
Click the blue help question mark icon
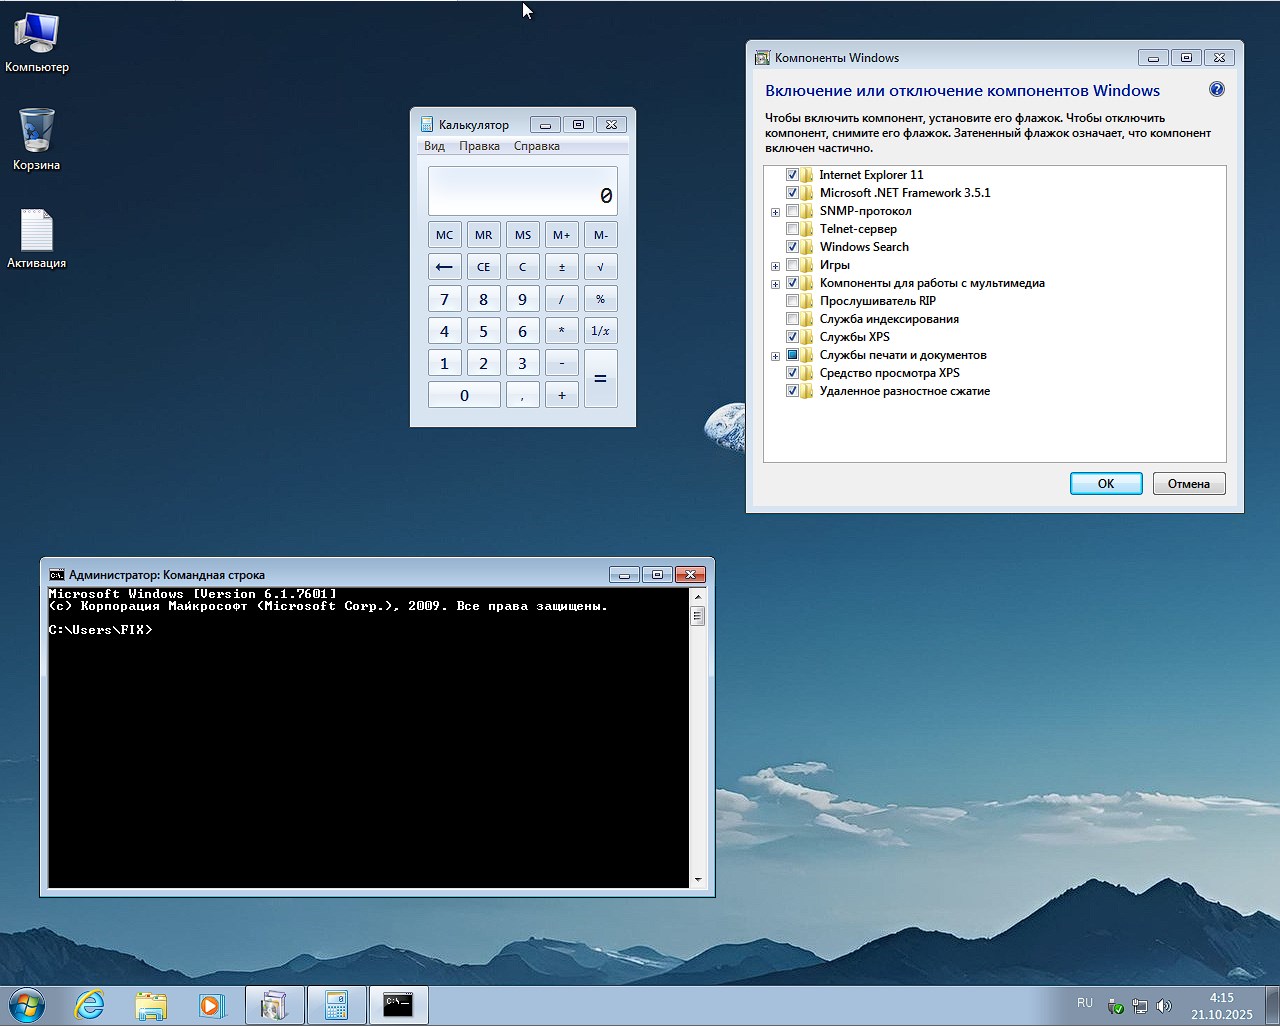(1216, 90)
